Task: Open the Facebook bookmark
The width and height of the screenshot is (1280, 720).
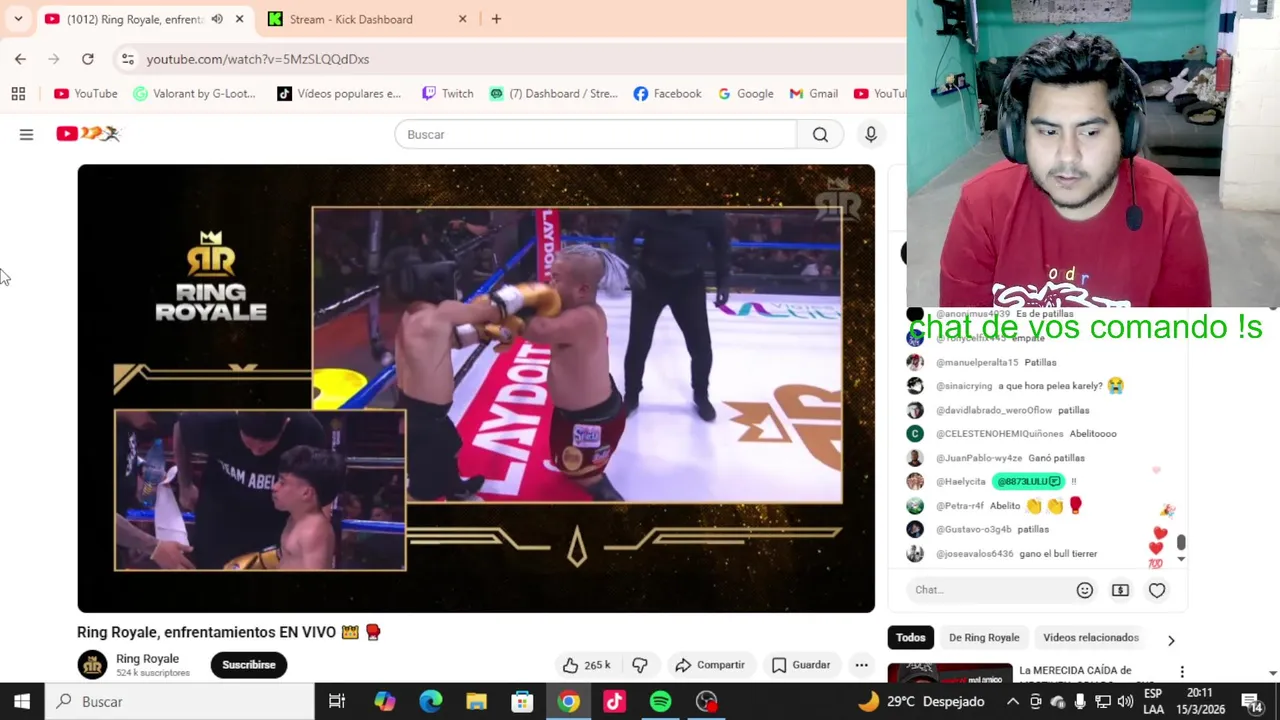Action: (x=667, y=94)
